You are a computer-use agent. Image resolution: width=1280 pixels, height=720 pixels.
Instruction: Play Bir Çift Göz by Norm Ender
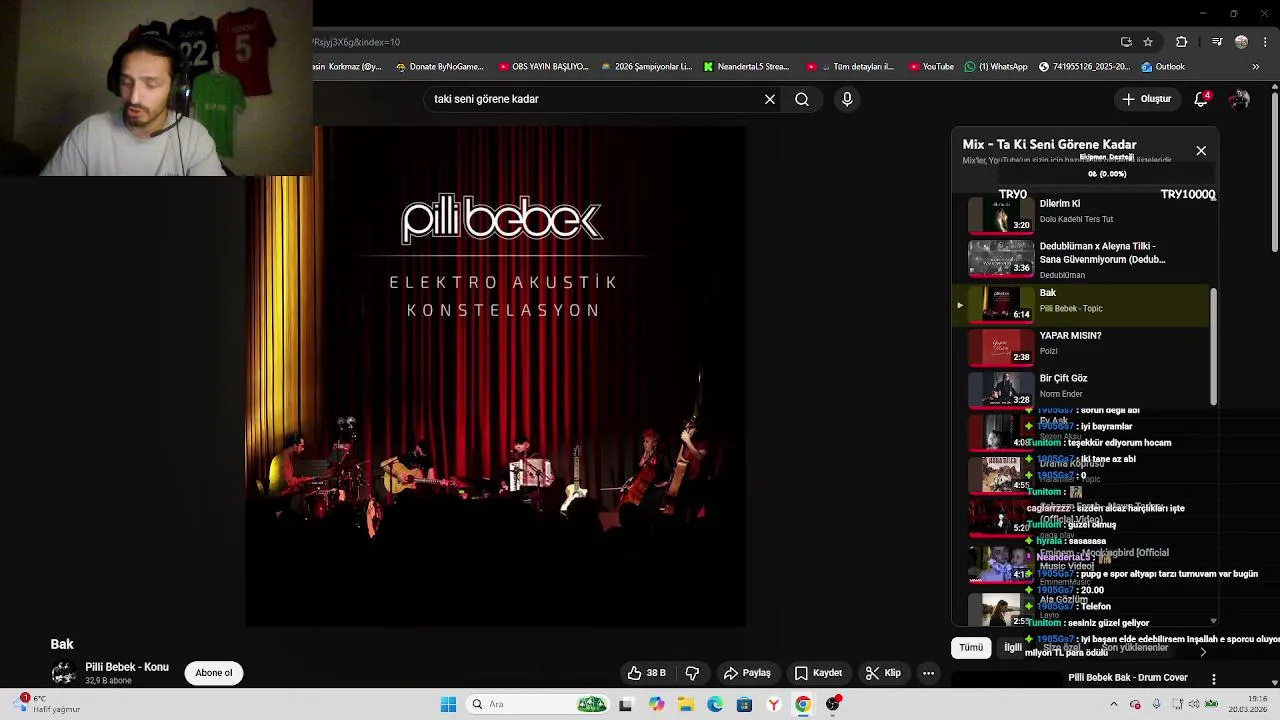[1085, 388]
